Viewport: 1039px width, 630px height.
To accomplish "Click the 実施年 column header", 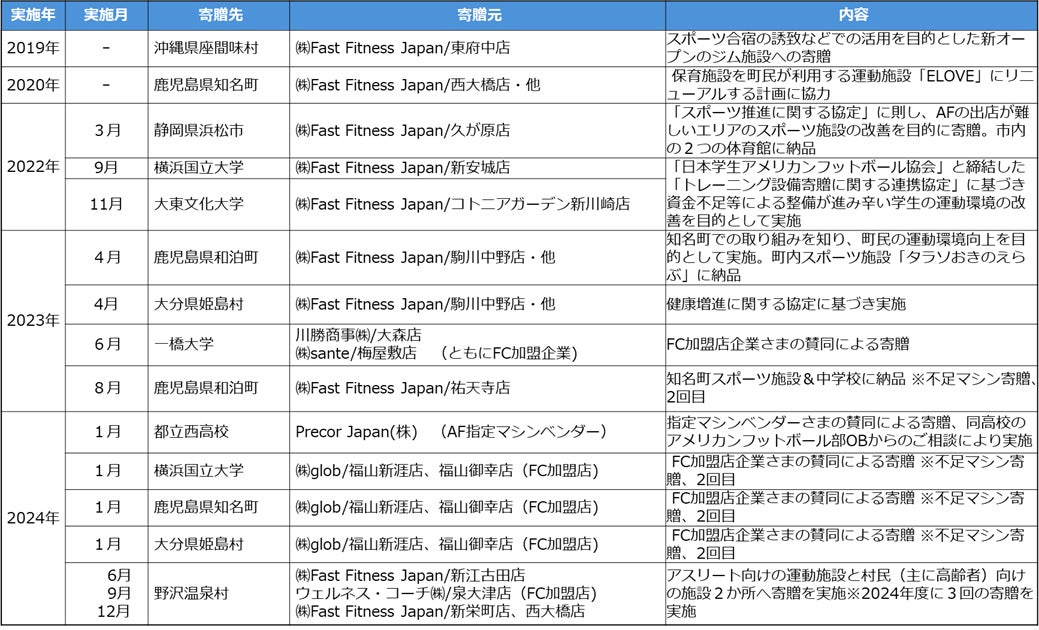I will coord(32,15).
